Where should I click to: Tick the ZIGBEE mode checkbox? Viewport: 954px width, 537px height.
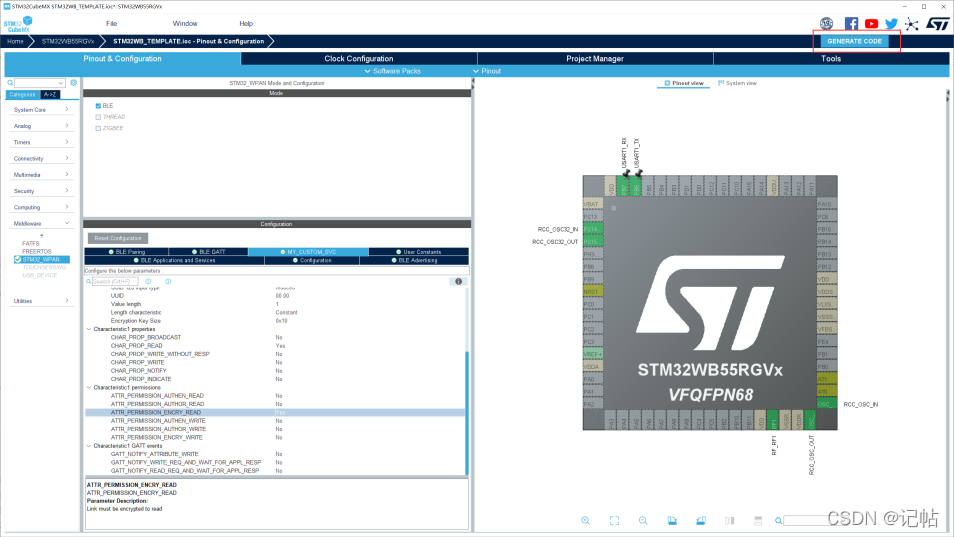pos(98,128)
